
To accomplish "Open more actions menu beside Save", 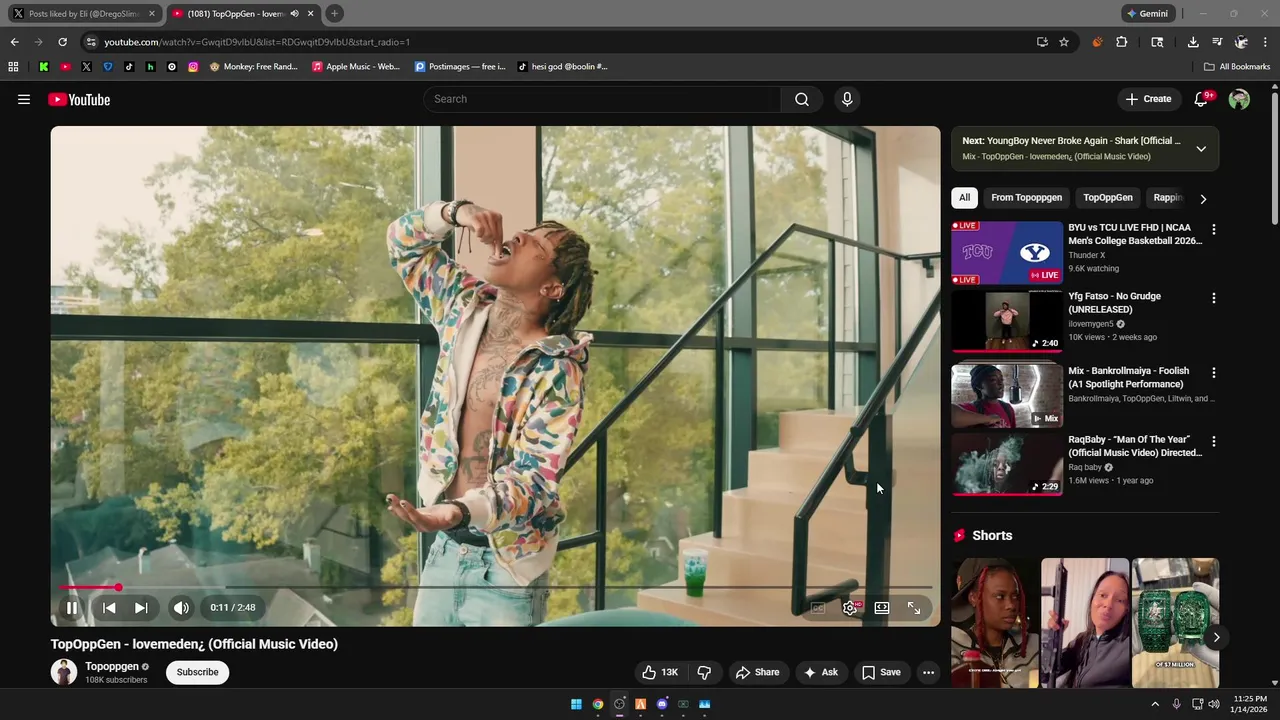I will point(928,672).
